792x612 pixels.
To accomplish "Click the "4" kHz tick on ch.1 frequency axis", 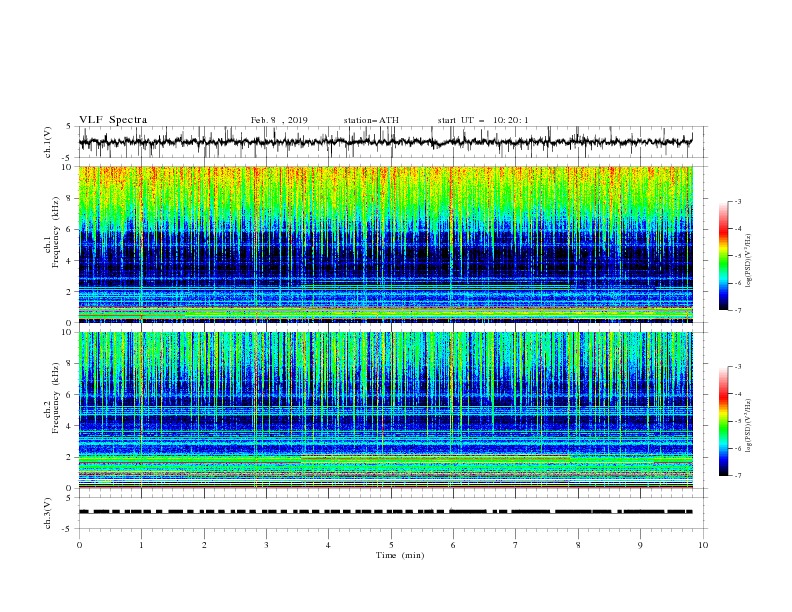I will point(70,261).
